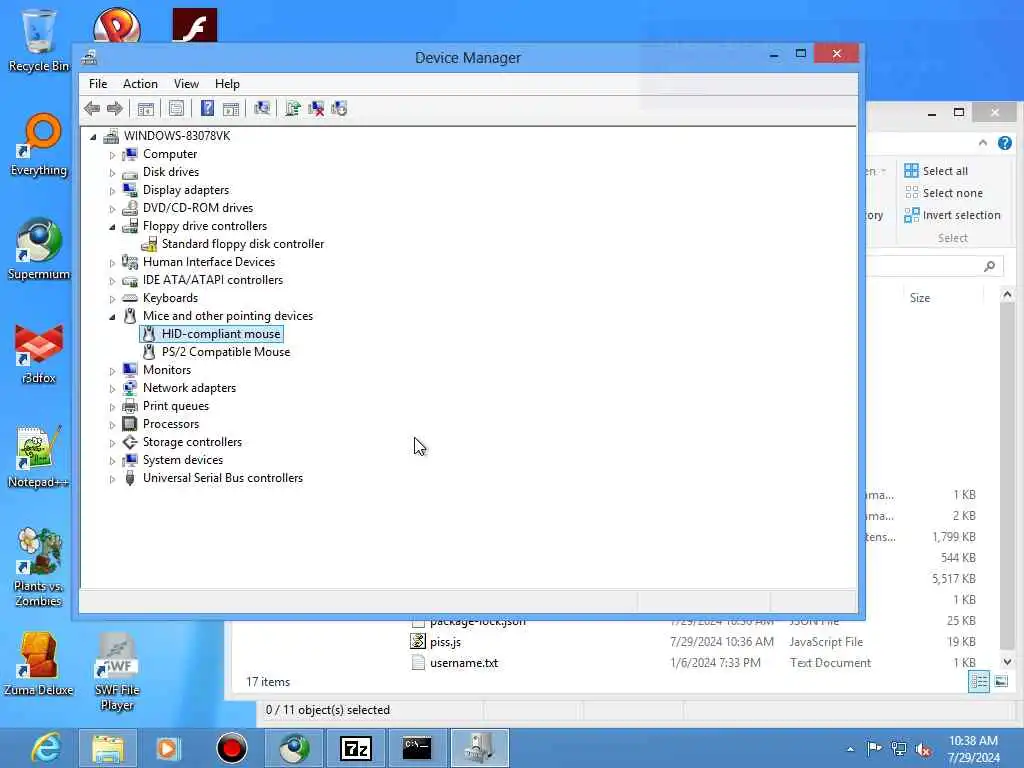Click the Explorer search box

[935, 266]
